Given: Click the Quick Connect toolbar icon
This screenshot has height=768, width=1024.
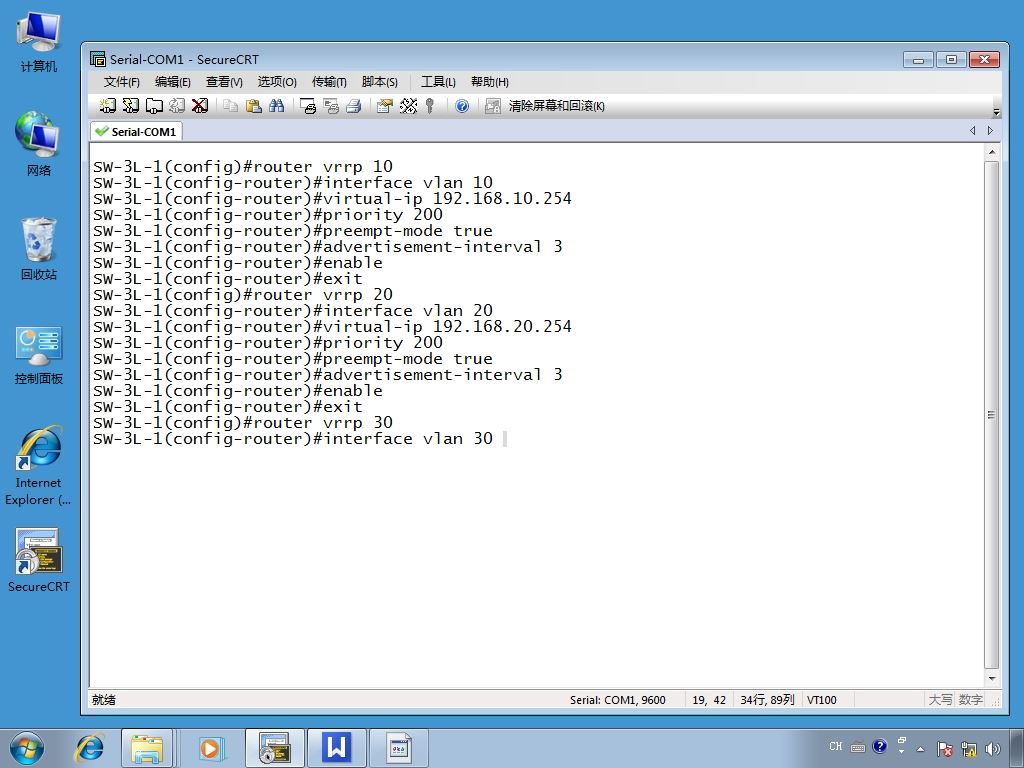Looking at the screenshot, I should (131, 106).
